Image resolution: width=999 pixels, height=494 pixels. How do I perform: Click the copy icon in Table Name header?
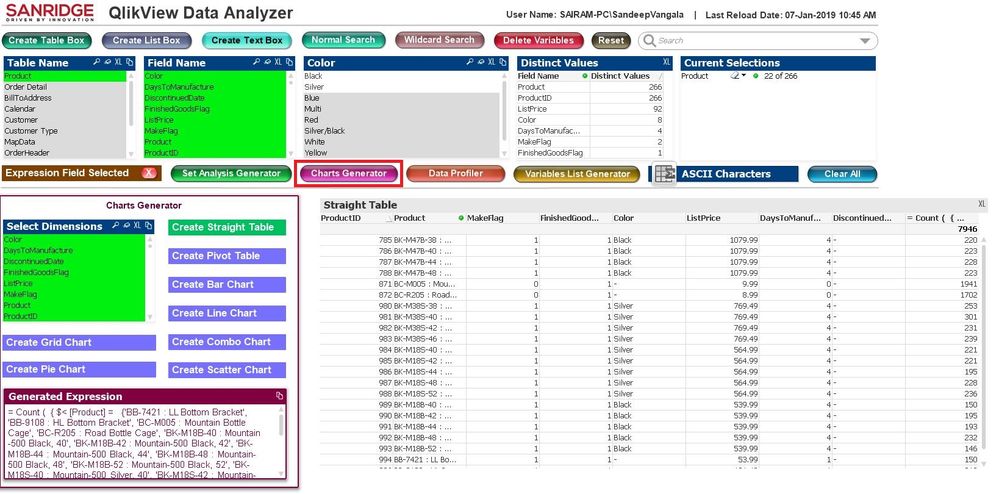[129, 62]
